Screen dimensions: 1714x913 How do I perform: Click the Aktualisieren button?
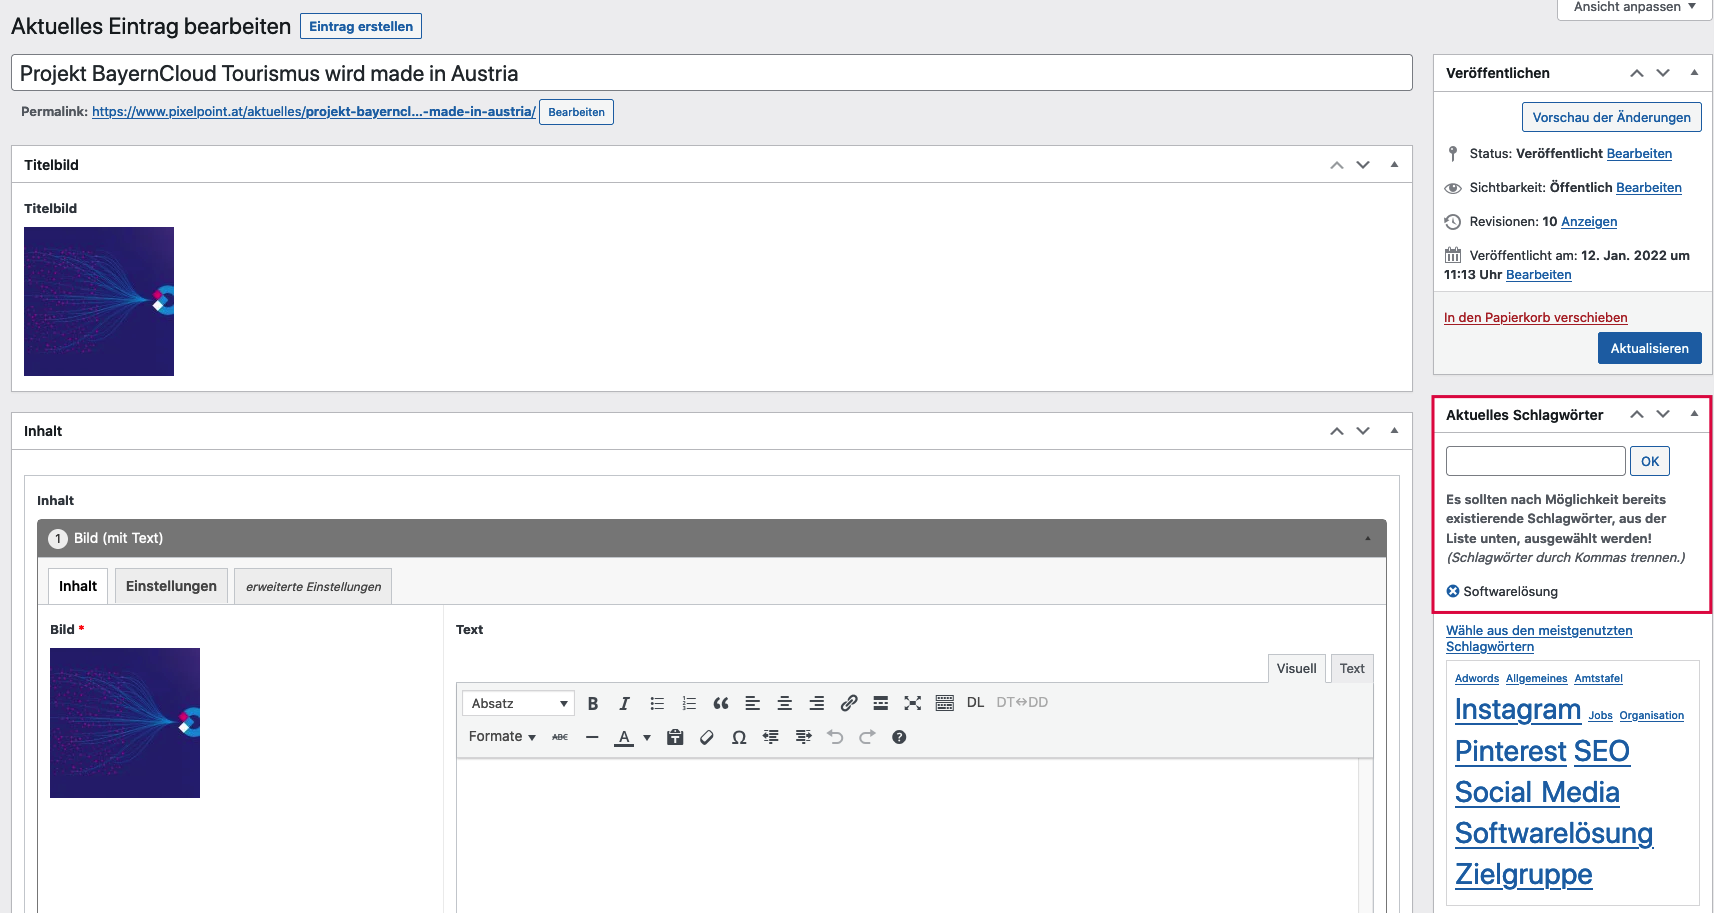click(x=1649, y=348)
